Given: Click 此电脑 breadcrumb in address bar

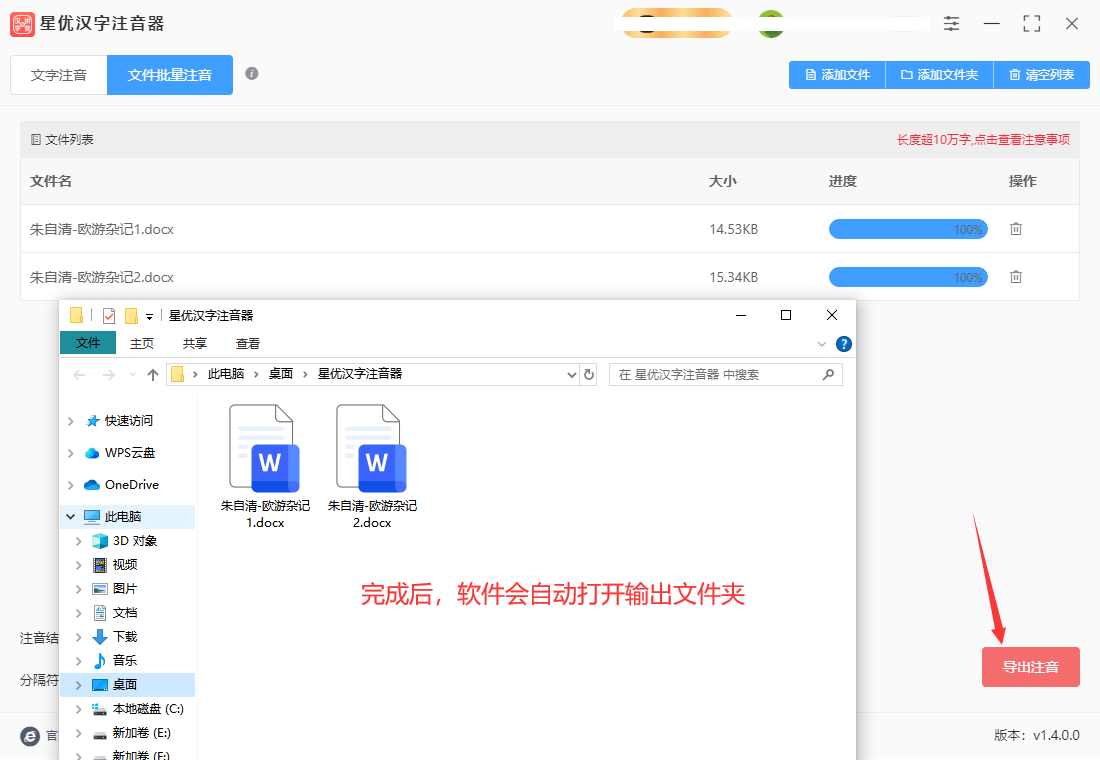Looking at the screenshot, I should point(225,374).
